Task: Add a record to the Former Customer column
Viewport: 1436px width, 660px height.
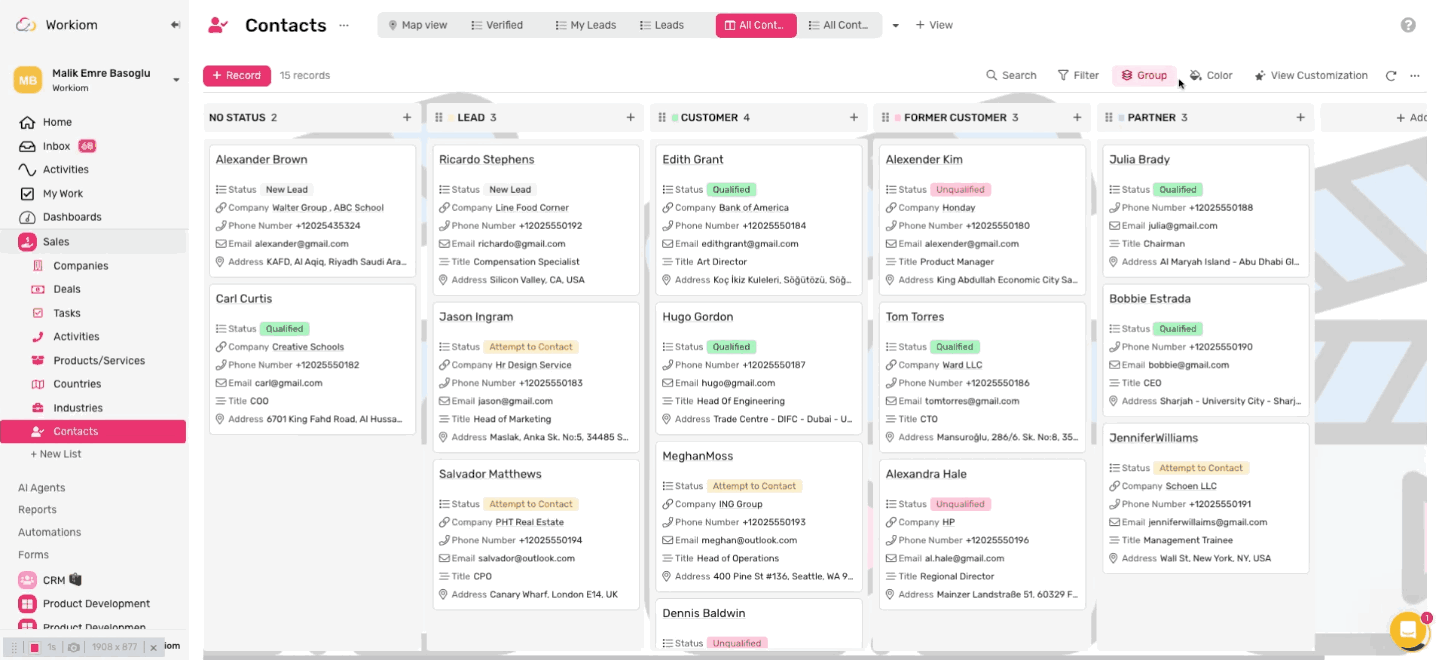Action: point(1077,117)
